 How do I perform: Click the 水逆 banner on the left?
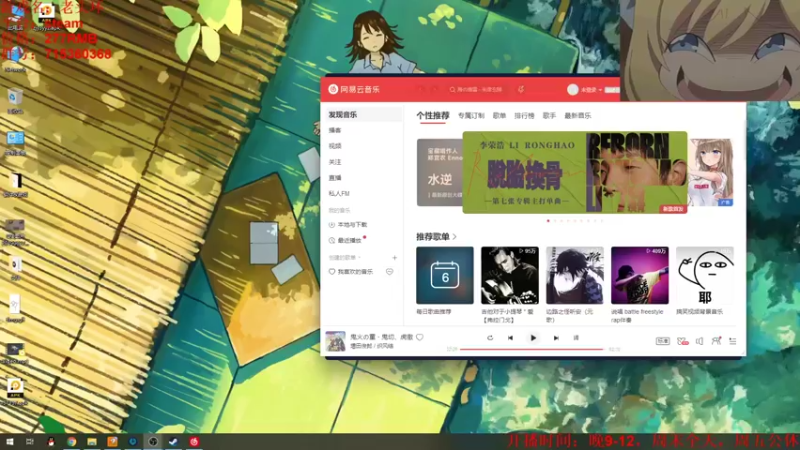439,172
